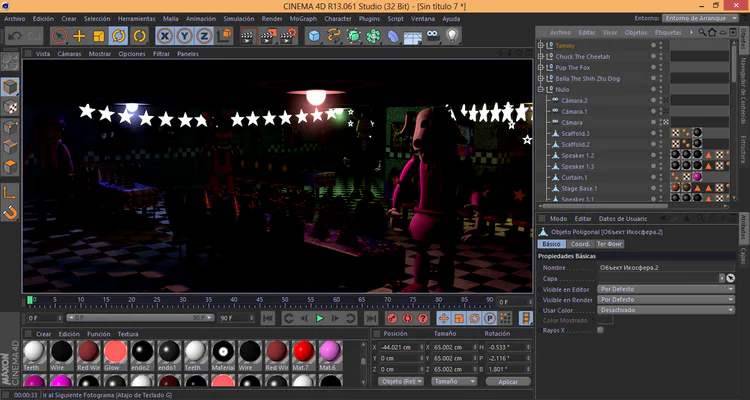The image size is (750, 400).
Task: Open the MoGraph menu
Action: pyautogui.click(x=303, y=19)
